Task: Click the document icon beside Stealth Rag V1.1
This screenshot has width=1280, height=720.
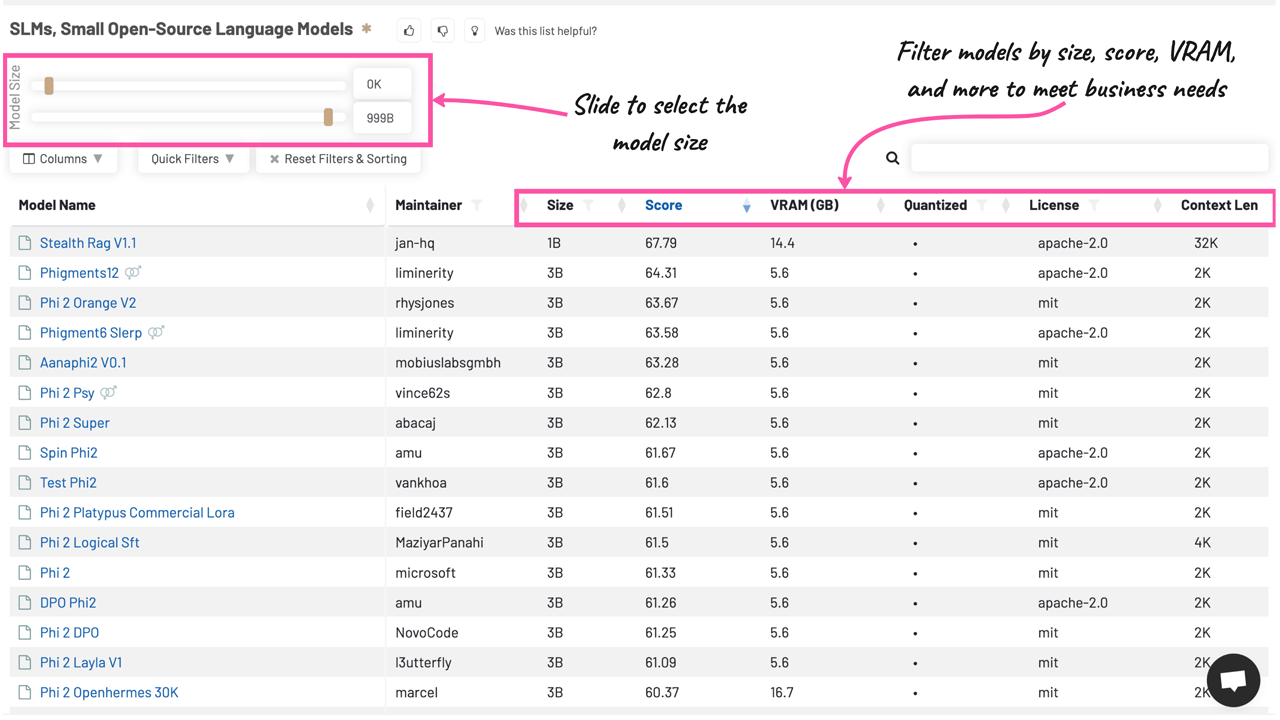Action: coord(23,242)
